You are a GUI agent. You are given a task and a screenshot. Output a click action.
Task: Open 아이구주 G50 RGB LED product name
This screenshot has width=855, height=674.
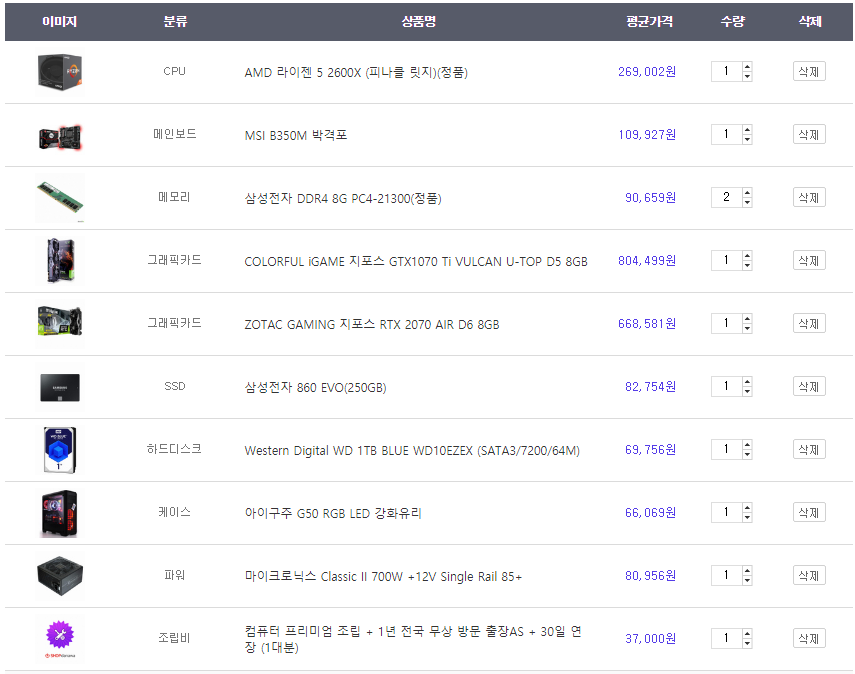pos(333,513)
